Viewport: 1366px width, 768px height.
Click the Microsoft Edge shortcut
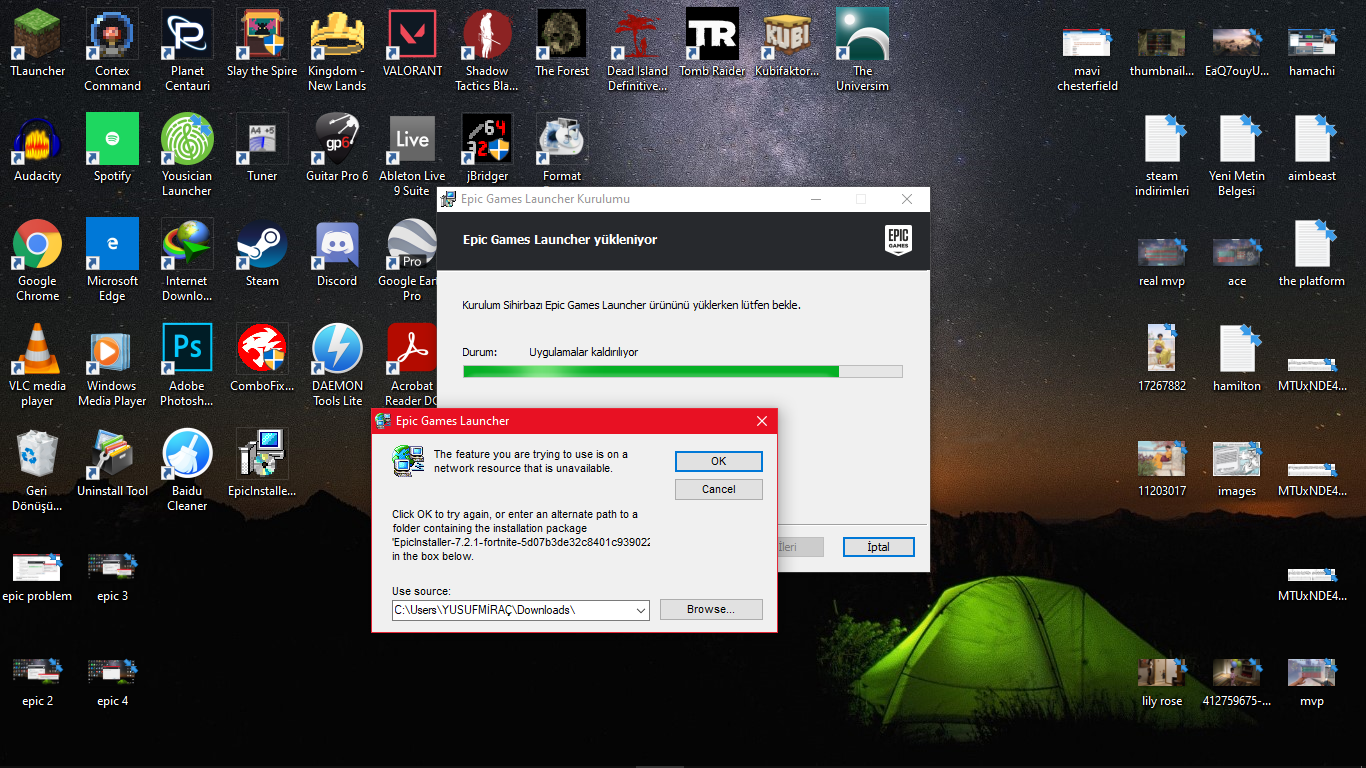112,245
